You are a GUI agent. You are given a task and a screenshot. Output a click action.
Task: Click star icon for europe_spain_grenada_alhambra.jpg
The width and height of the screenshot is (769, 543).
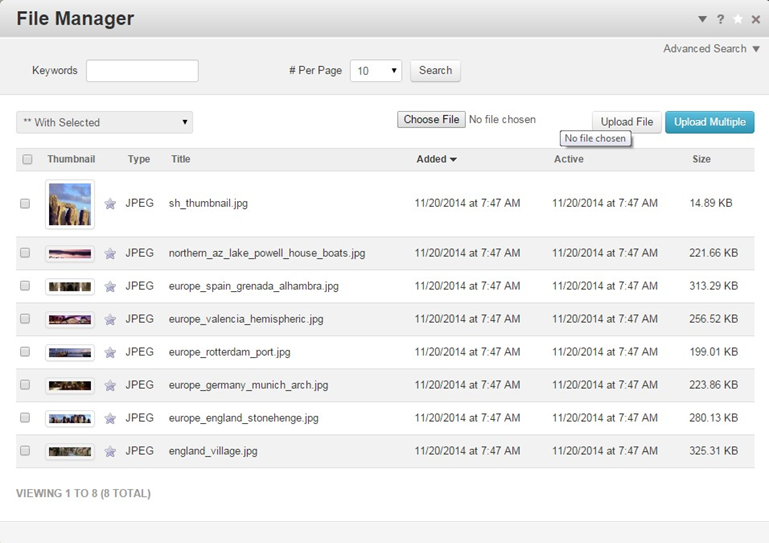(x=110, y=286)
